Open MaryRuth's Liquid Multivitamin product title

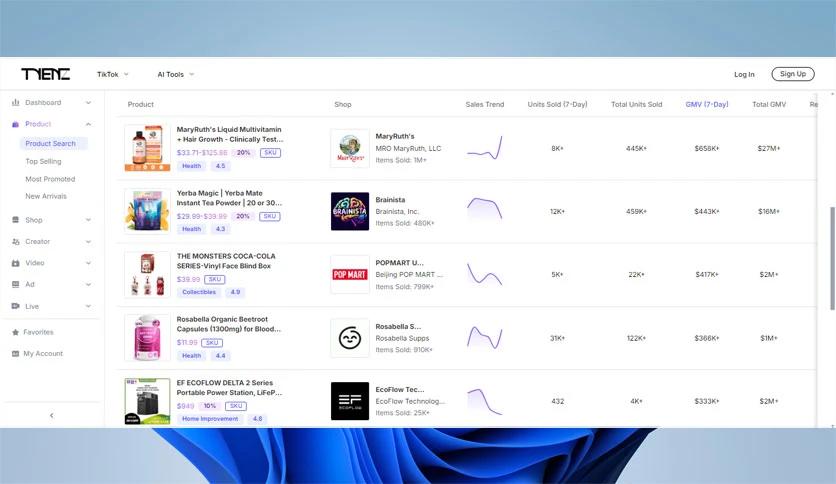[230, 134]
